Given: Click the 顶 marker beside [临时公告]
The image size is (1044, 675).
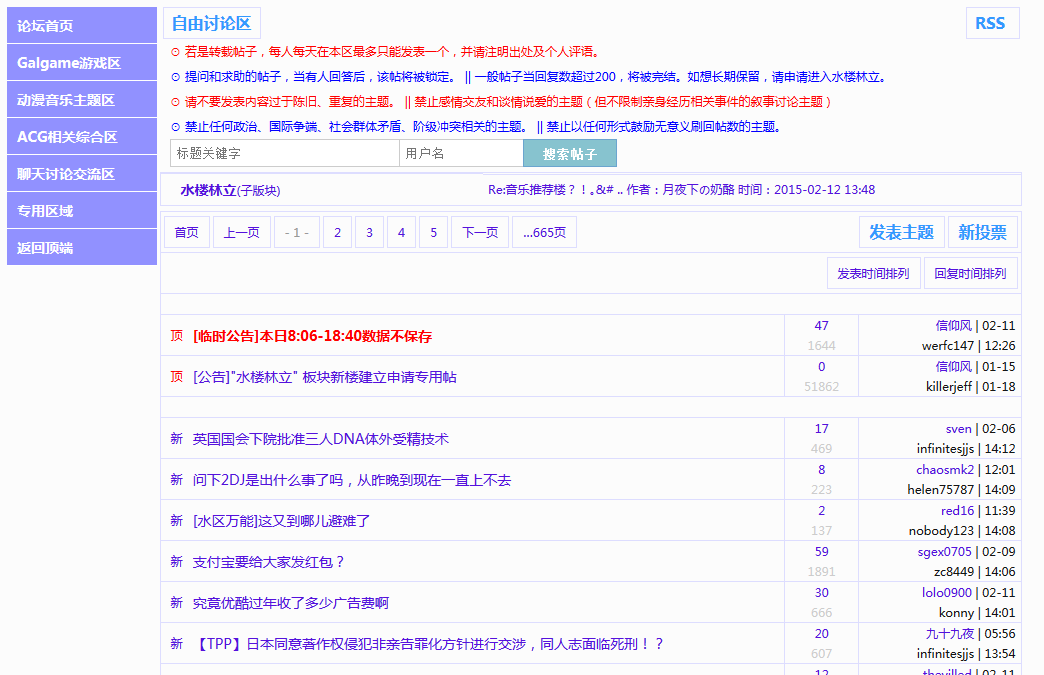Looking at the screenshot, I should pyautogui.click(x=176, y=336).
